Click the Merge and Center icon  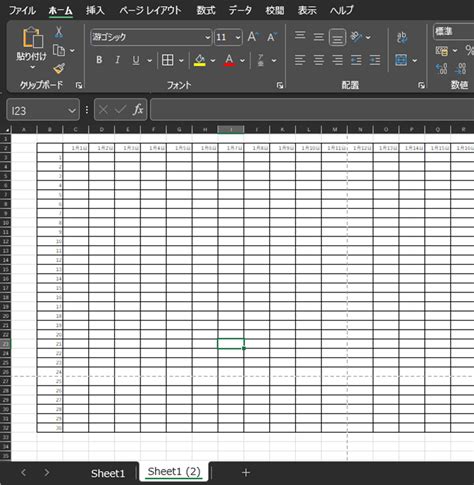(x=401, y=60)
